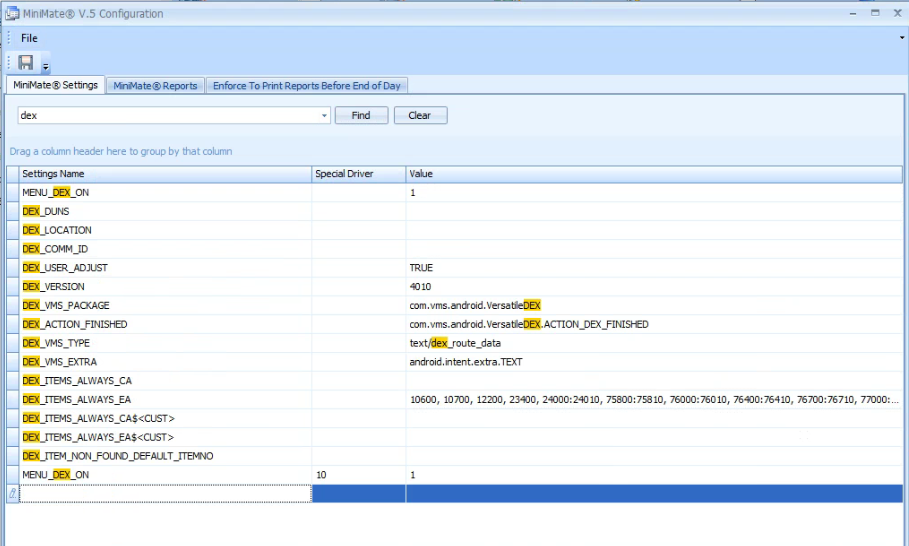909x546 pixels.
Task: Click the Value cell of the first MENU_DEX_ON row
Action: pyautogui.click(x=654, y=192)
